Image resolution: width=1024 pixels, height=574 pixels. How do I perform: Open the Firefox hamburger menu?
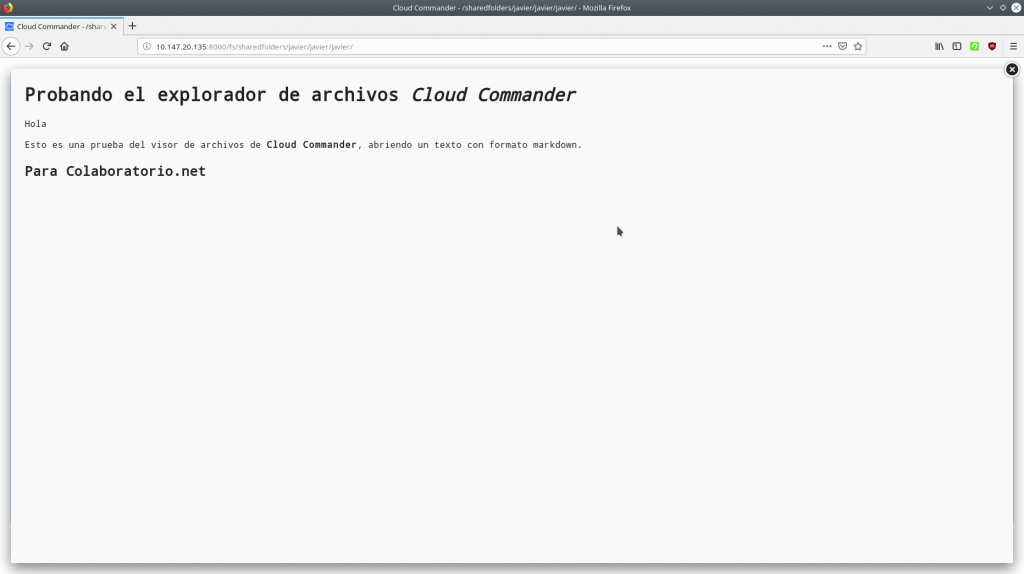pos(1014,46)
